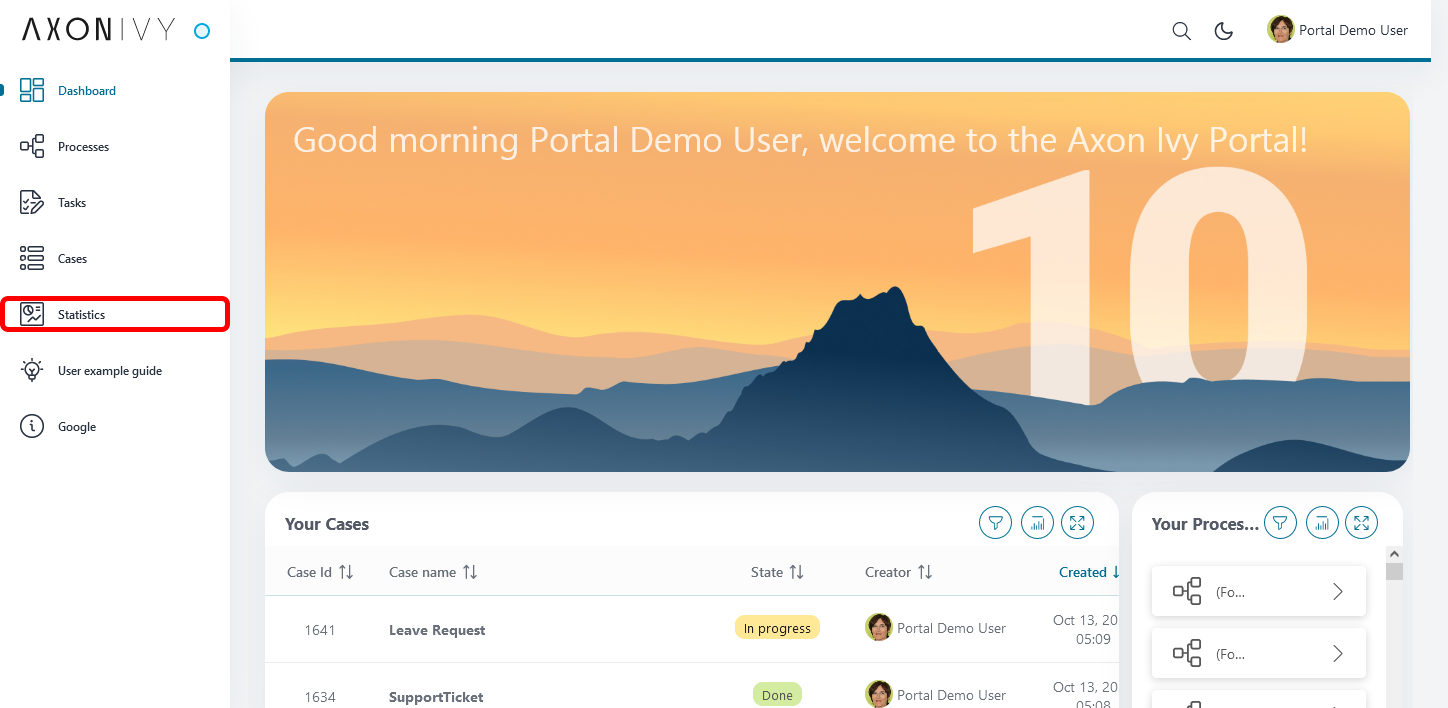The height and width of the screenshot is (708, 1448).
Task: Open Processes from the sidebar
Action: 115,146
